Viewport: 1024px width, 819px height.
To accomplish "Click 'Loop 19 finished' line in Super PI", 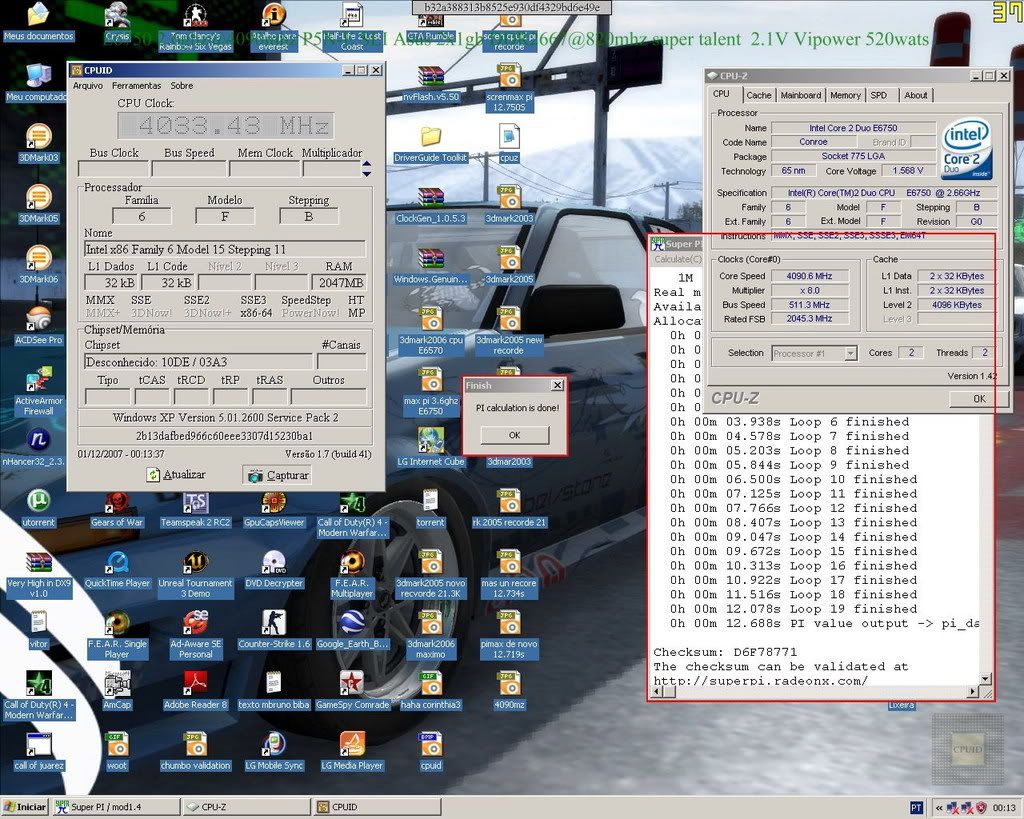I will (x=793, y=609).
